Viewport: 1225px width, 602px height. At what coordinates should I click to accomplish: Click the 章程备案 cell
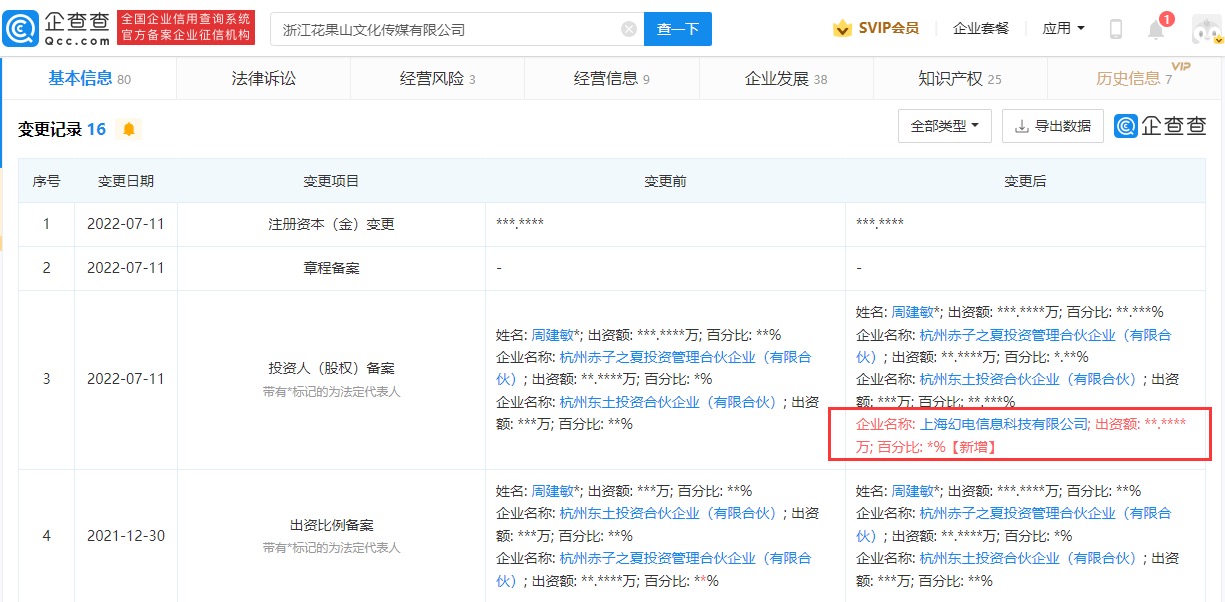(x=331, y=268)
